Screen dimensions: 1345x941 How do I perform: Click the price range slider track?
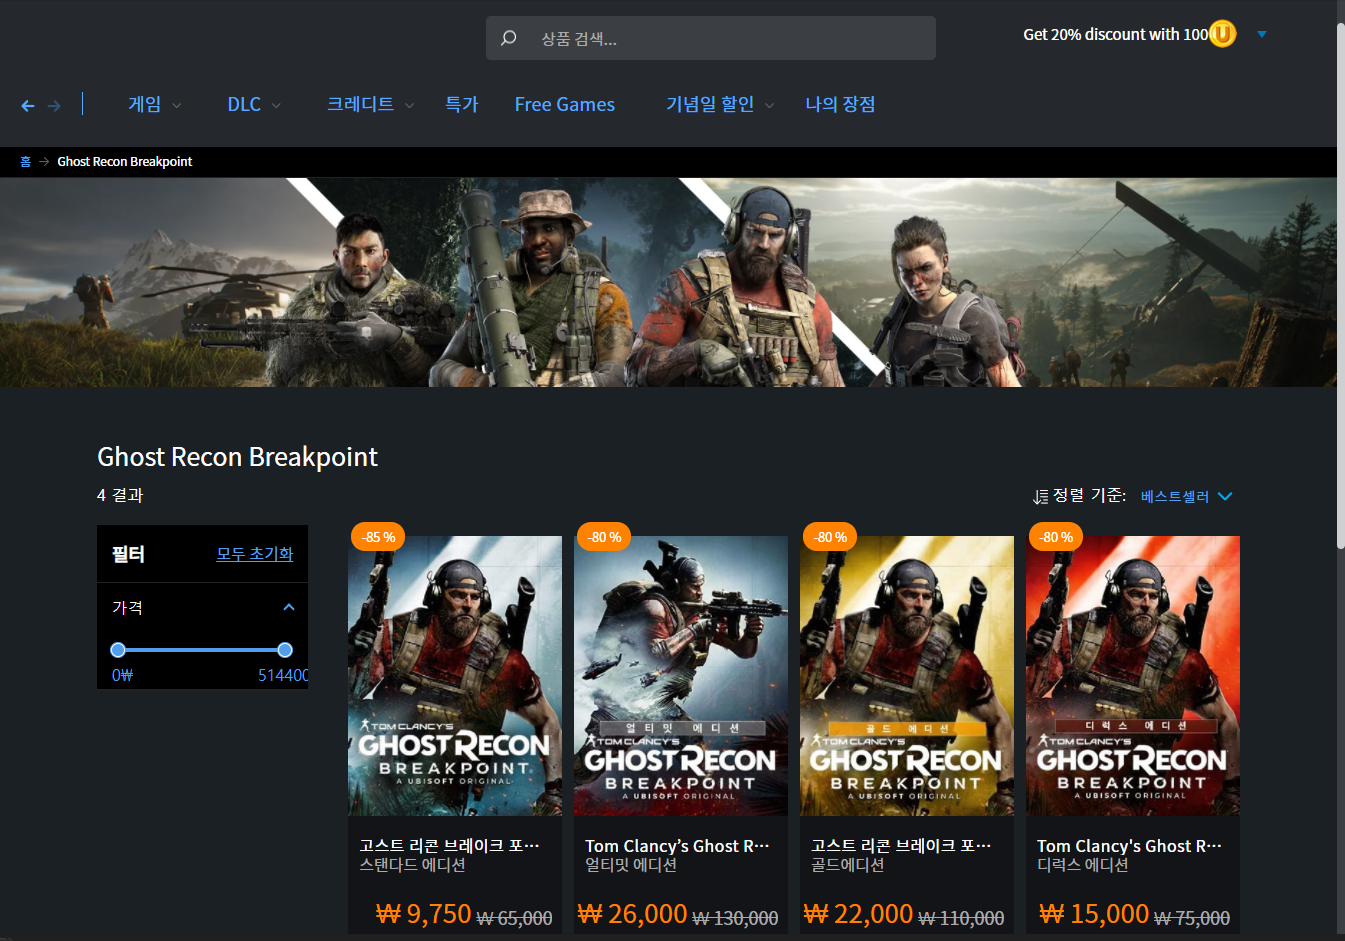201,650
